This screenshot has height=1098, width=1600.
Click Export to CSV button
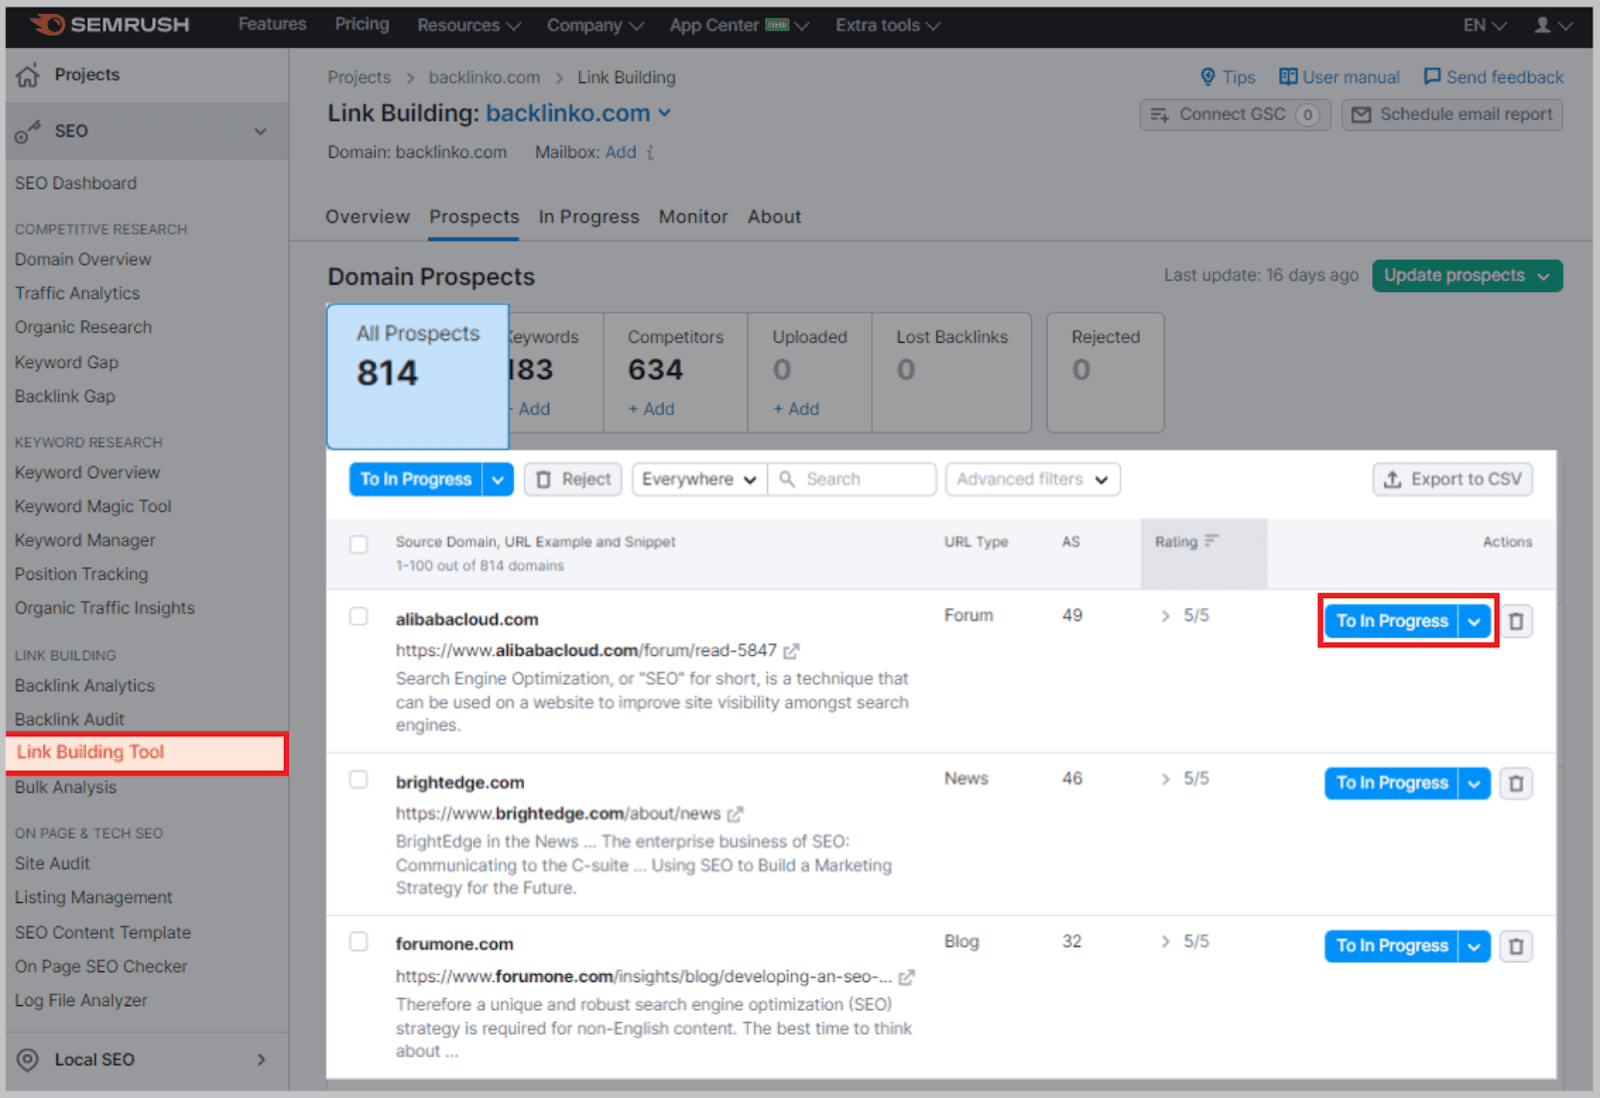point(1452,480)
